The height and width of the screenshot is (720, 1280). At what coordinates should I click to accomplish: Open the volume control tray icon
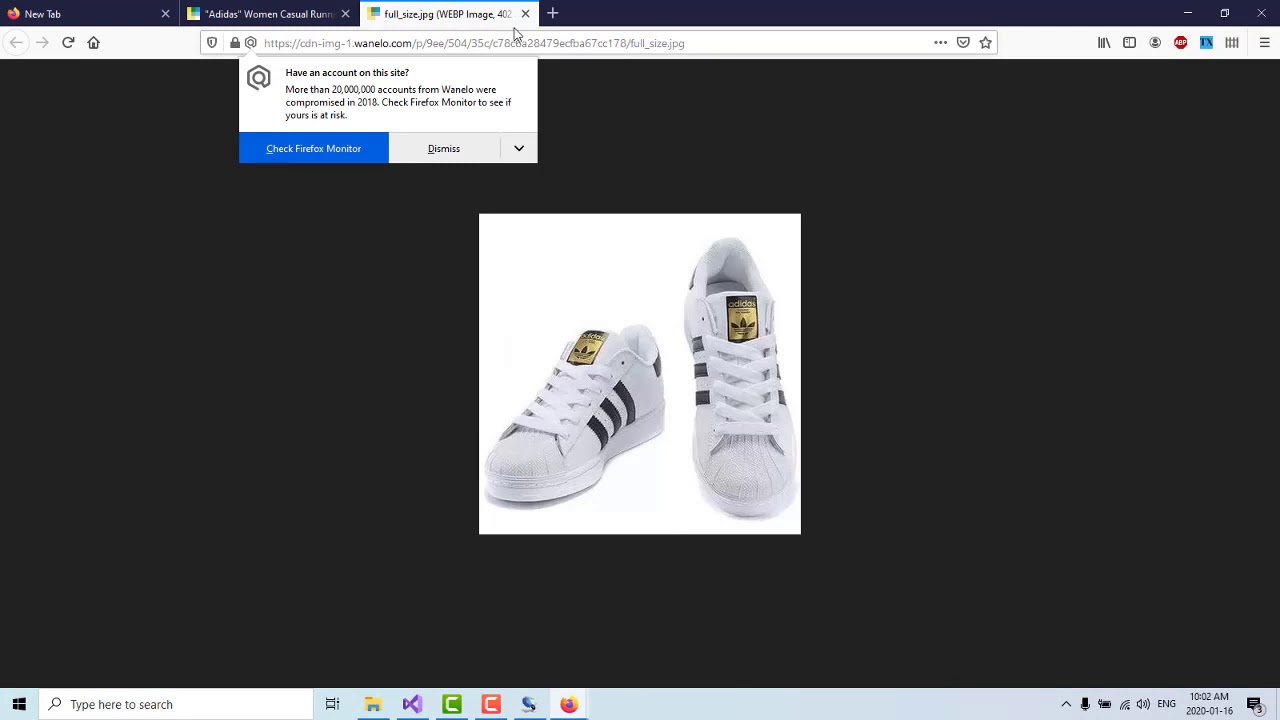pos(1143,704)
